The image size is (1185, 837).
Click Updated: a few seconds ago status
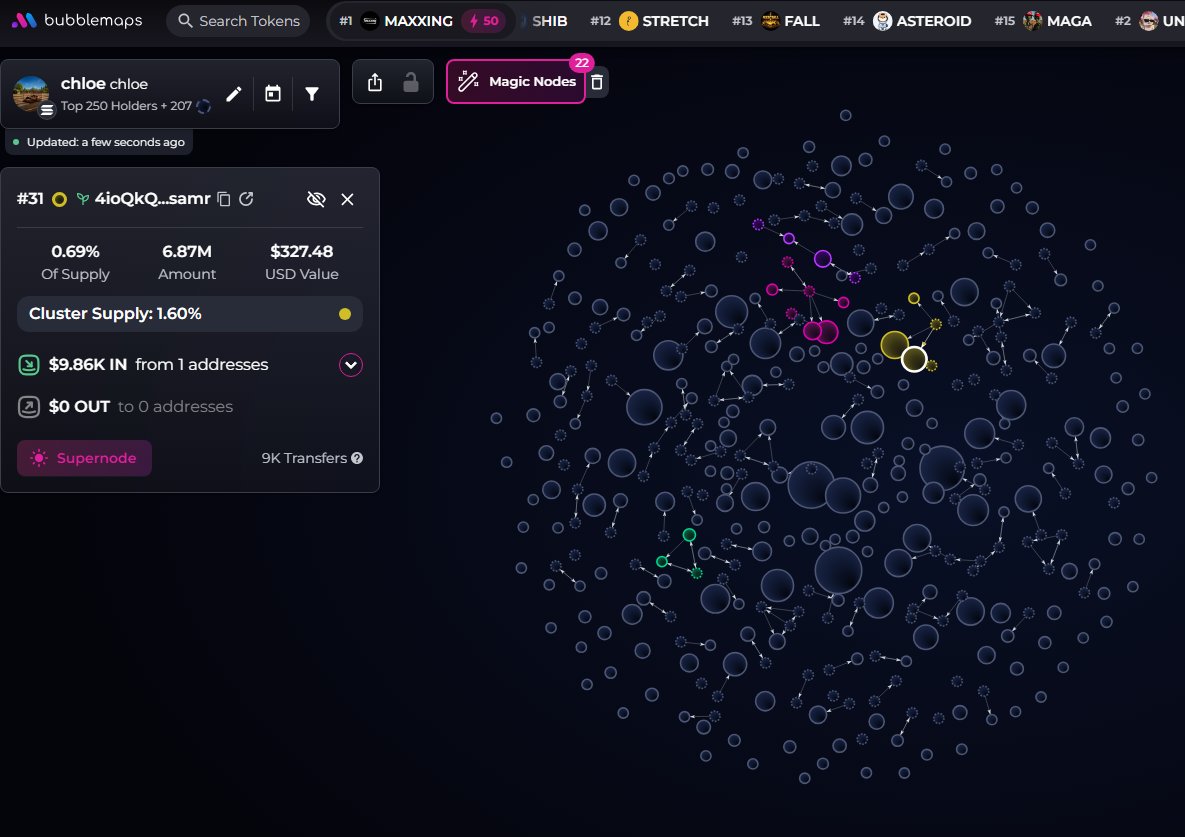[x=99, y=142]
